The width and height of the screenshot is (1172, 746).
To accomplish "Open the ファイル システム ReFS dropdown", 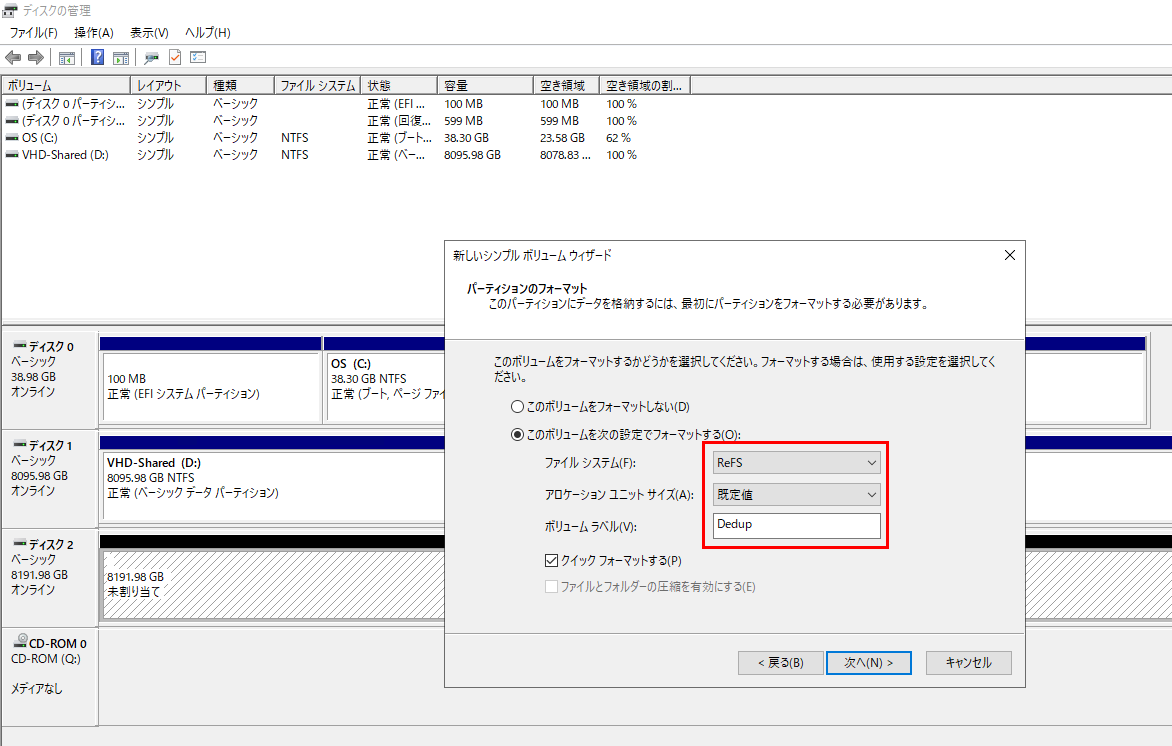I will coord(797,463).
